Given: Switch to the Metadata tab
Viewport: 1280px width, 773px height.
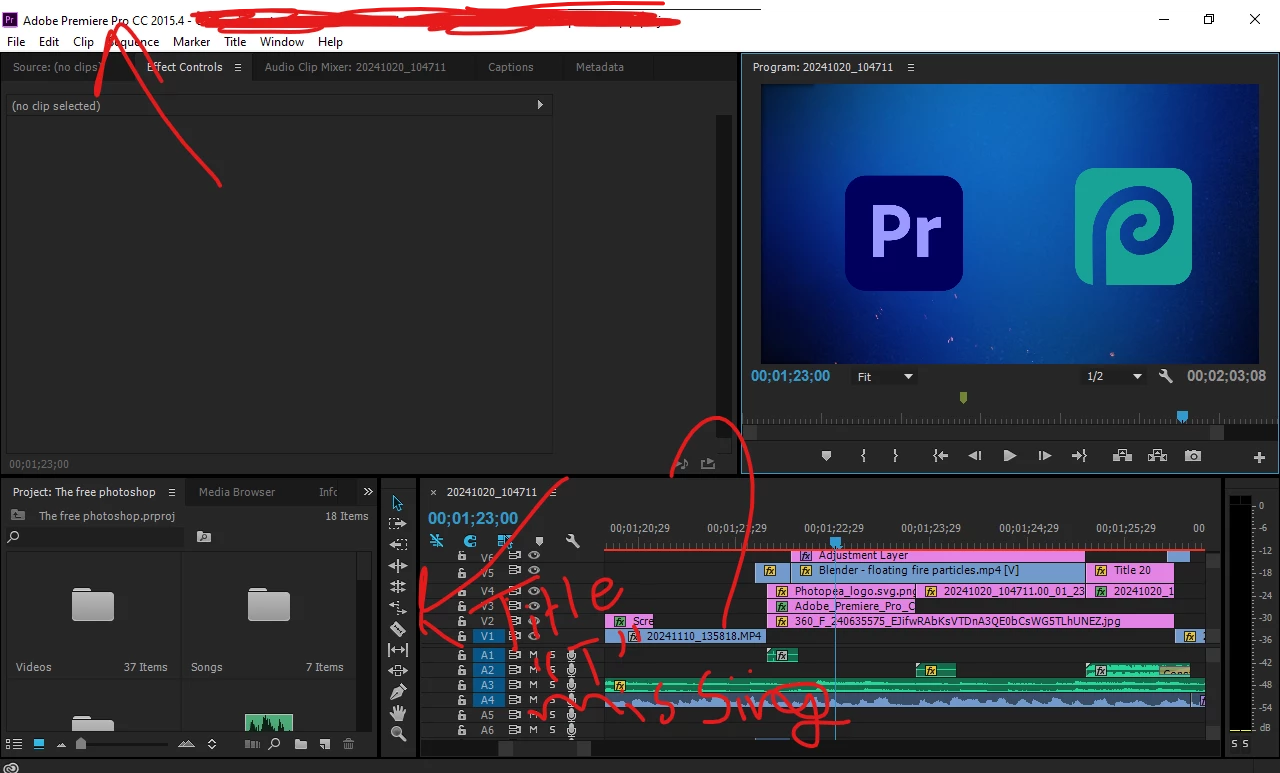Looking at the screenshot, I should pyautogui.click(x=600, y=67).
